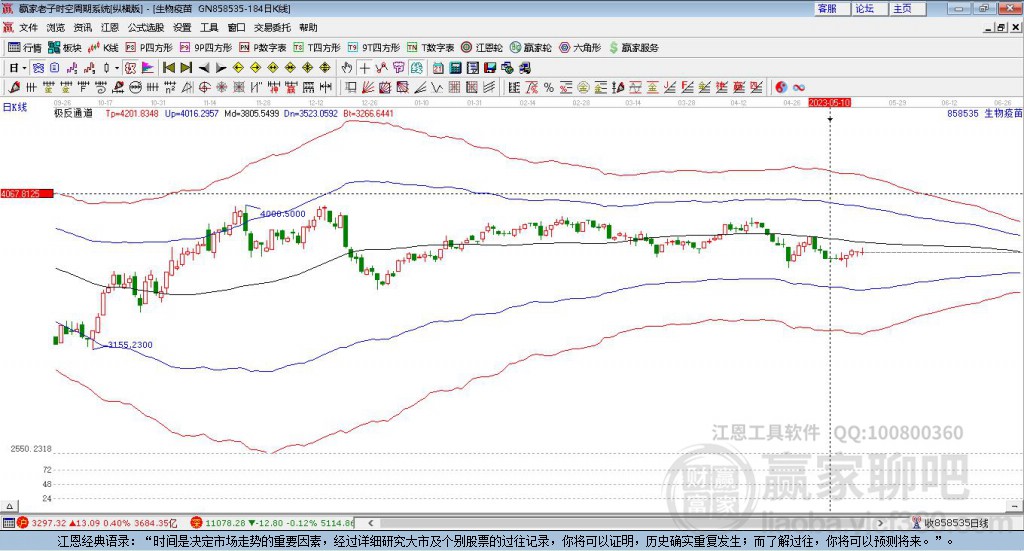Toggle the pink flag indicator icon

148,68
